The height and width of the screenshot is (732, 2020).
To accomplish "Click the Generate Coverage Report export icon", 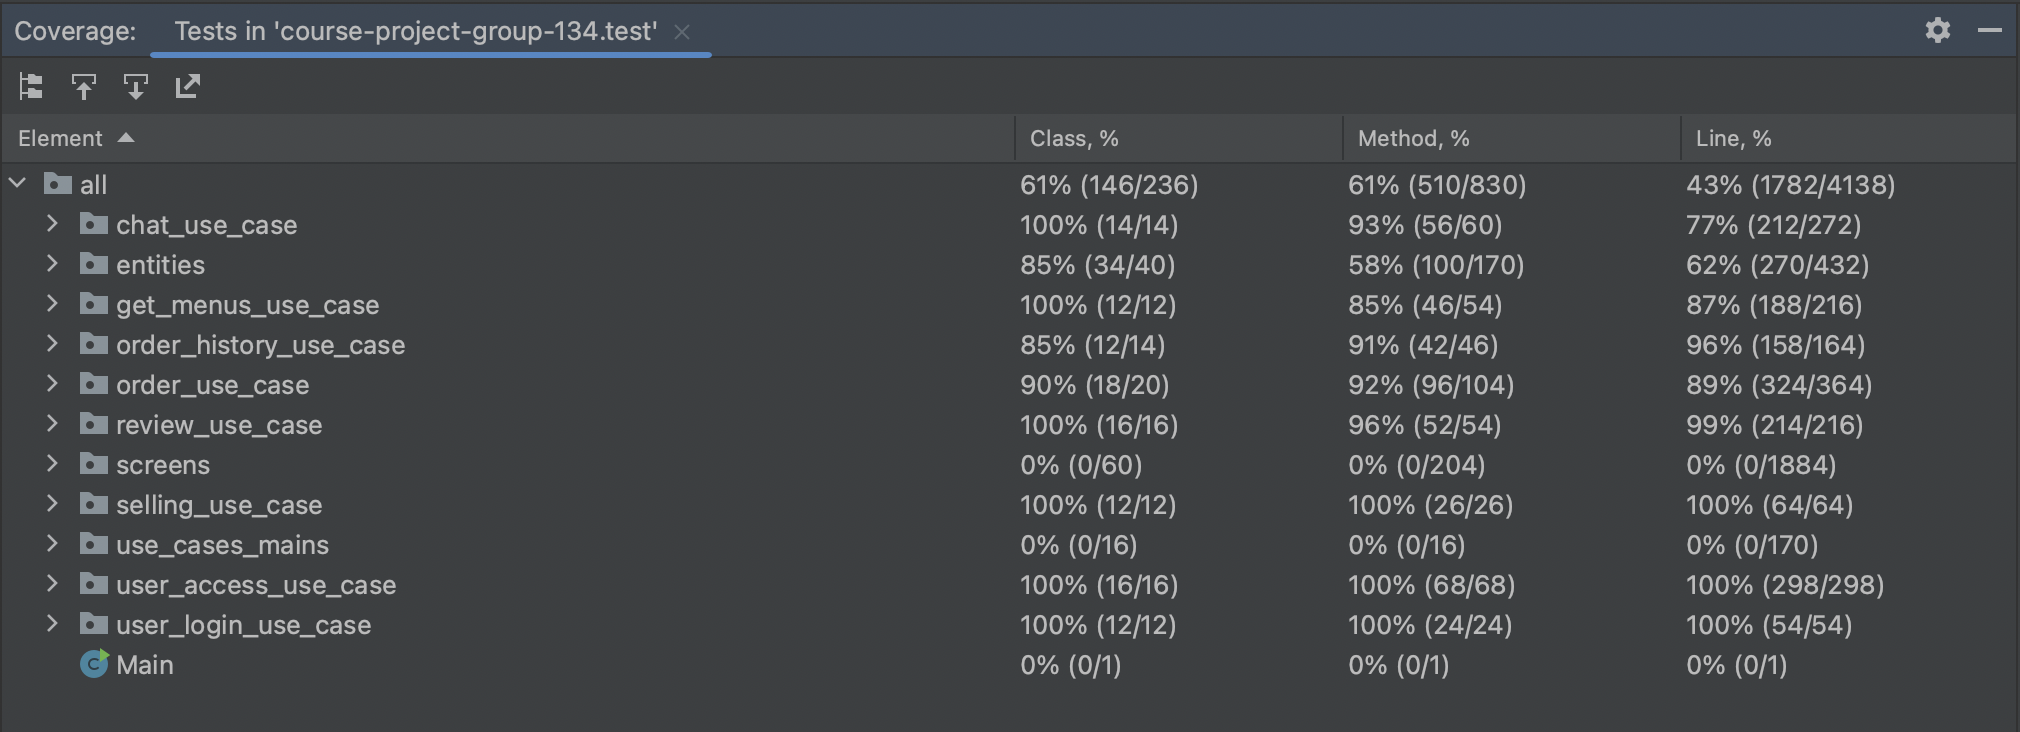I will coord(188,87).
